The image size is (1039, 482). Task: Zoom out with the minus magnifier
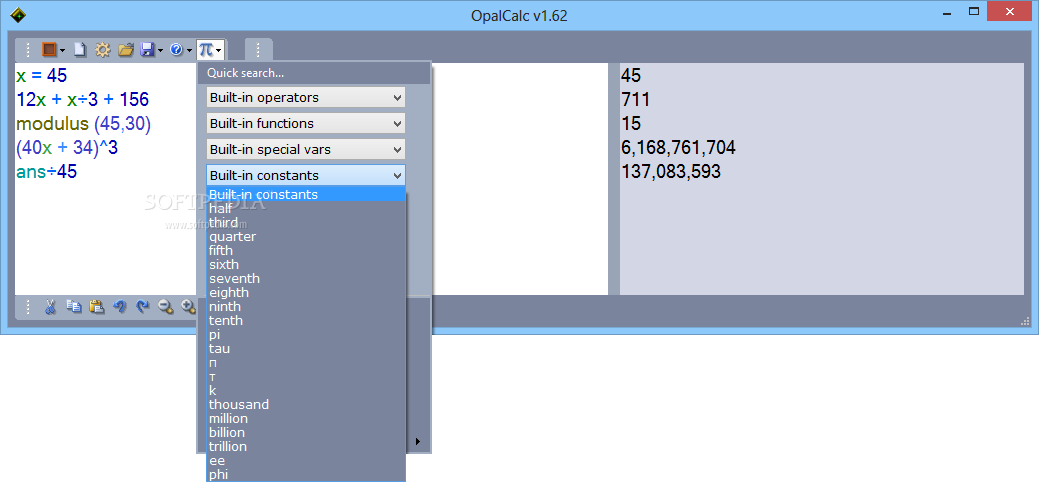point(166,306)
